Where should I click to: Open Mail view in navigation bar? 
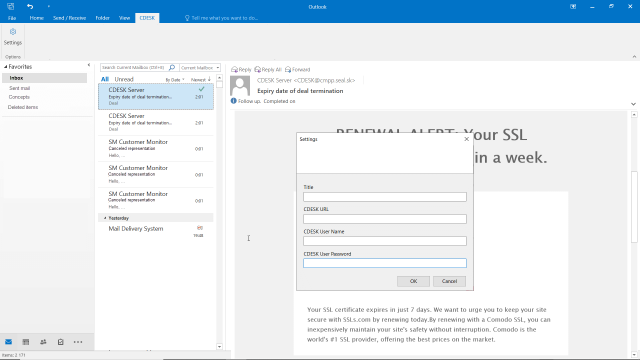tap(9, 342)
